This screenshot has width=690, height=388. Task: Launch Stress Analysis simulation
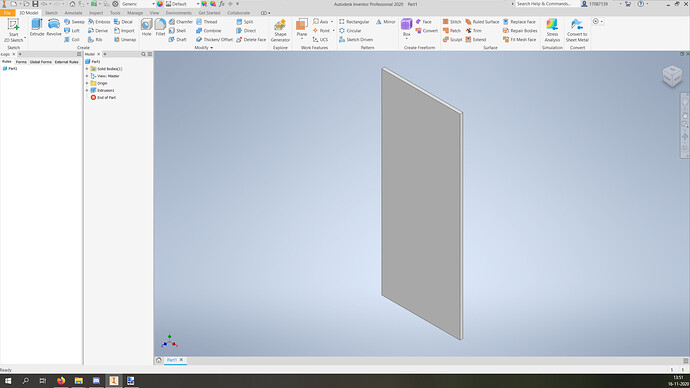(x=552, y=30)
